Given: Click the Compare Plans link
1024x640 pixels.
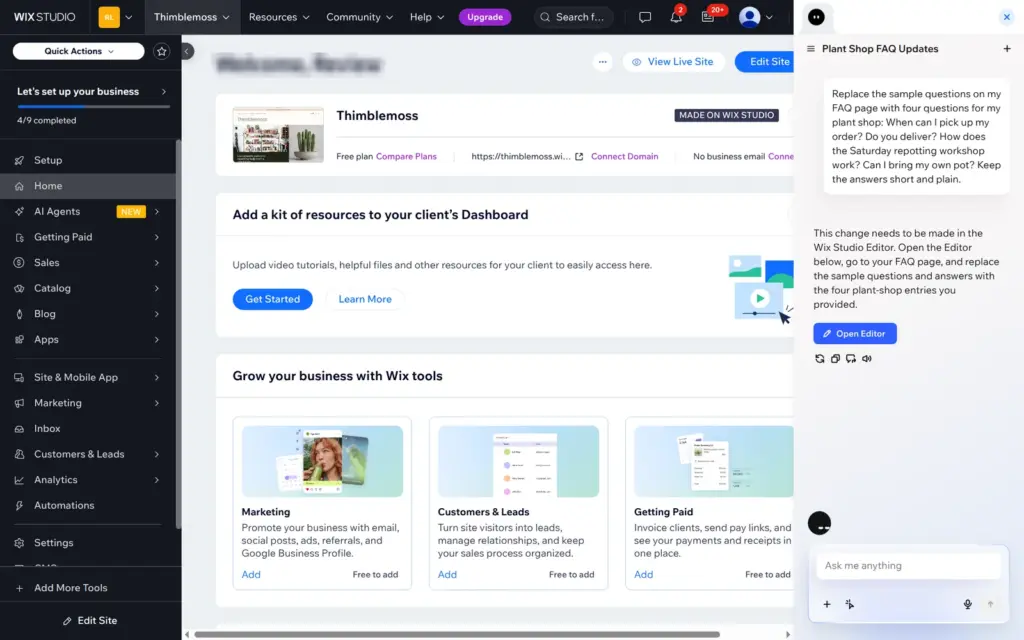Looking at the screenshot, I should tap(406, 157).
